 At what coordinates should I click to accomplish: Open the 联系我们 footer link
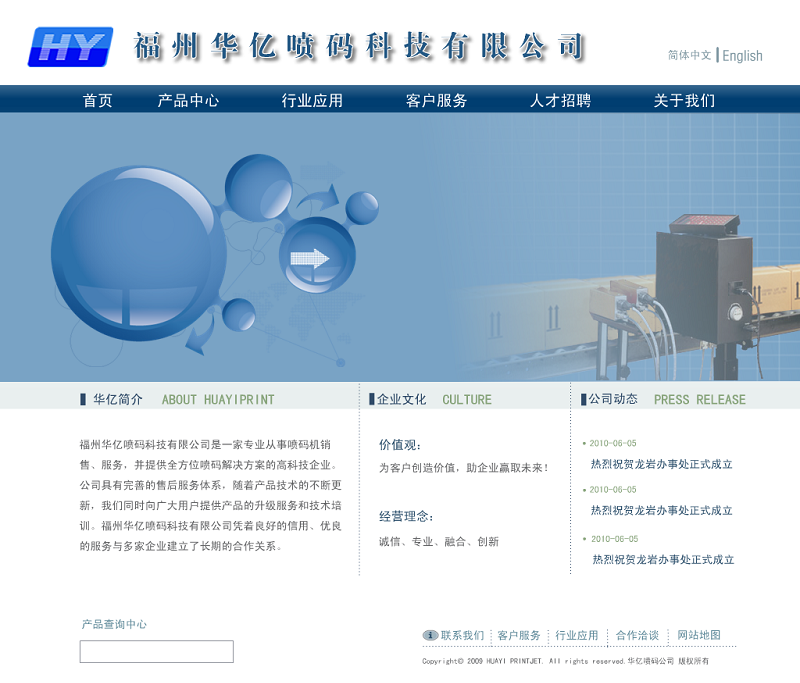tap(462, 635)
